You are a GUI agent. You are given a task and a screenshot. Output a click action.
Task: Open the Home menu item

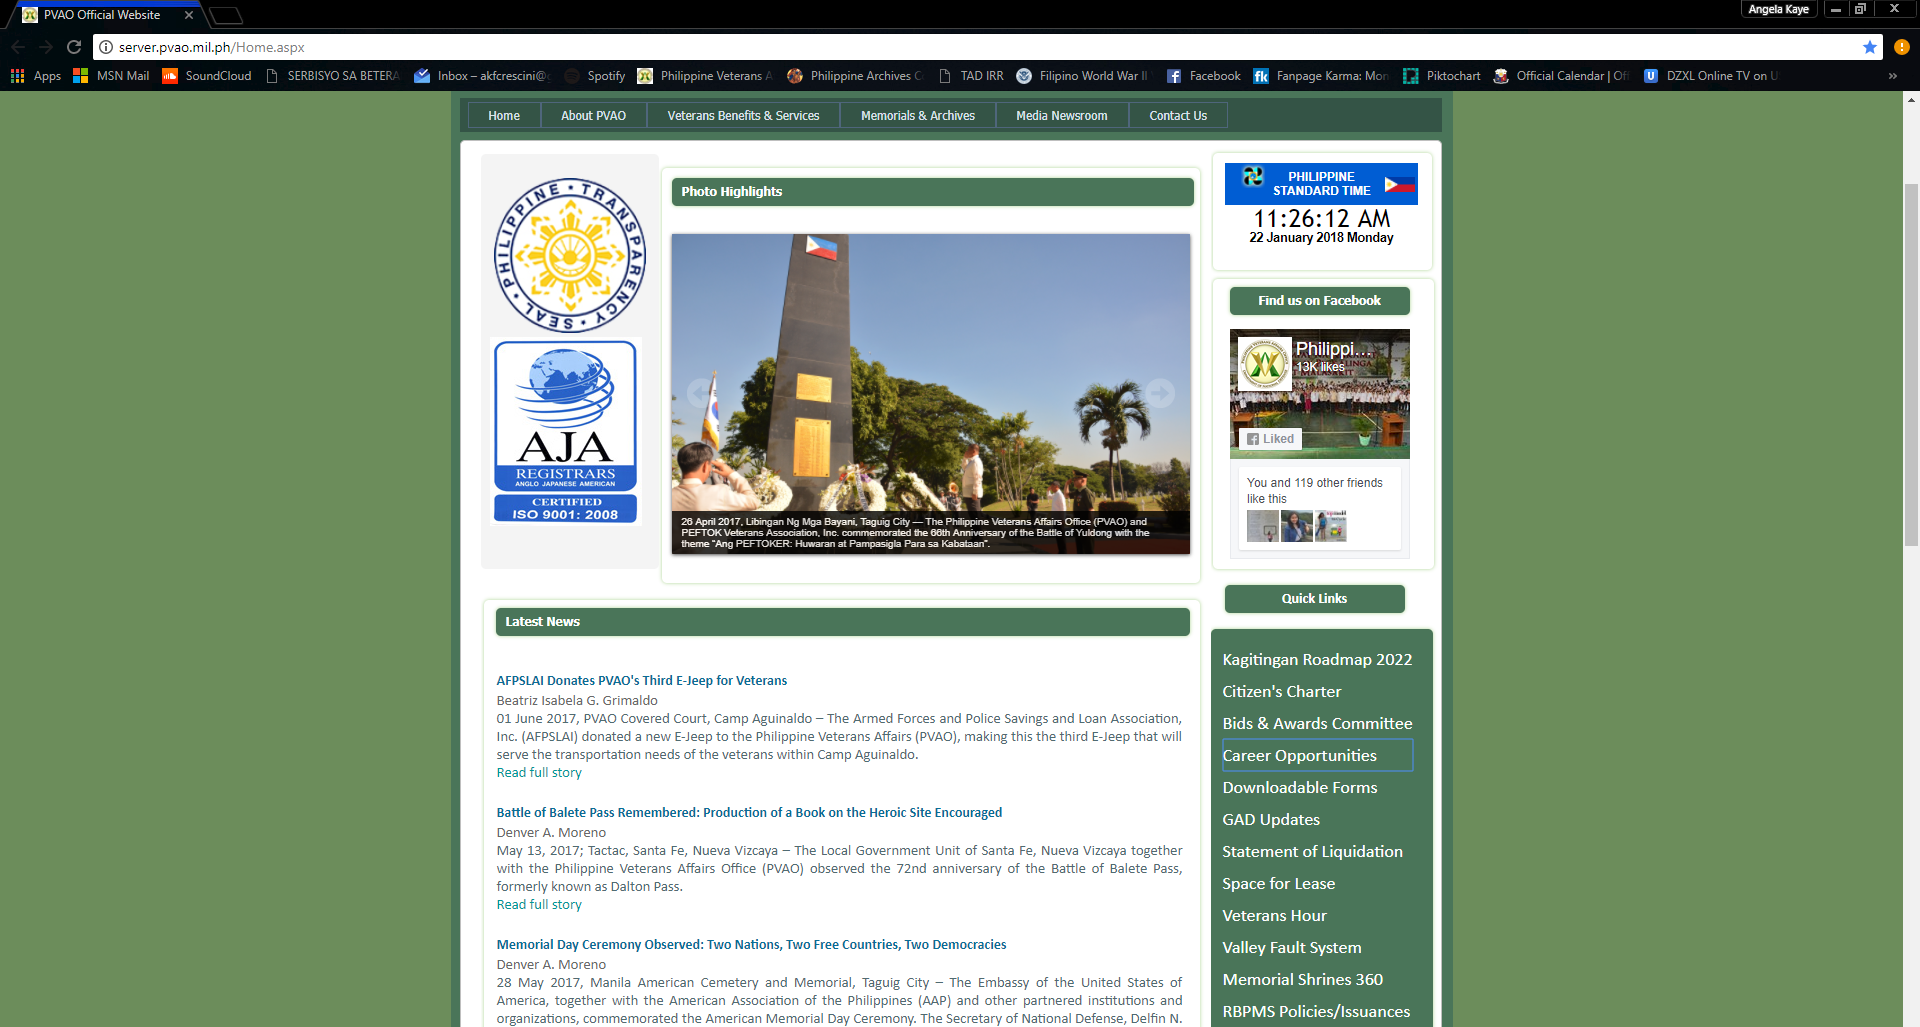pos(504,116)
